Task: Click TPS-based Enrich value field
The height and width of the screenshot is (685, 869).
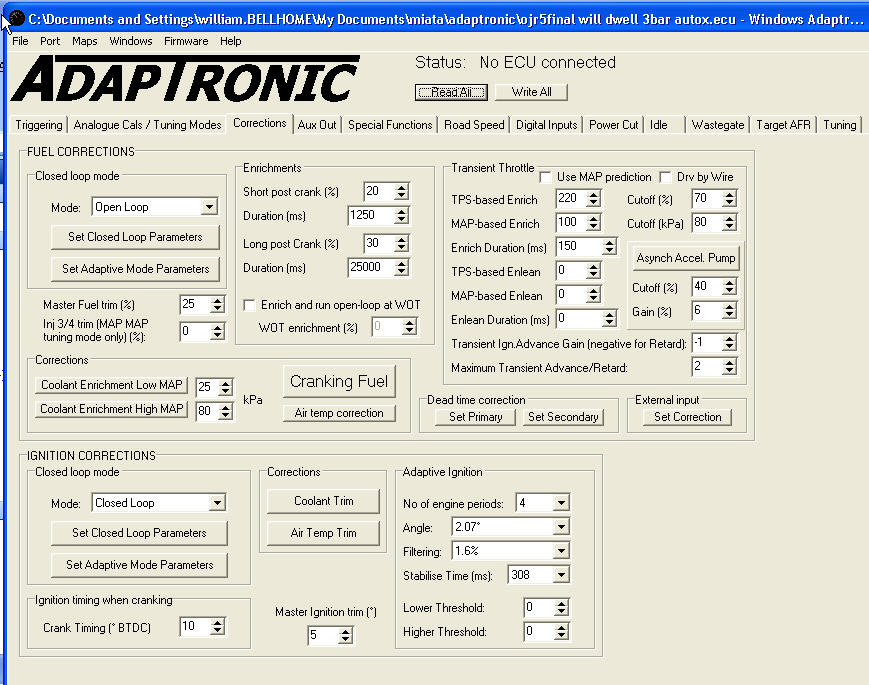Action: (x=571, y=198)
